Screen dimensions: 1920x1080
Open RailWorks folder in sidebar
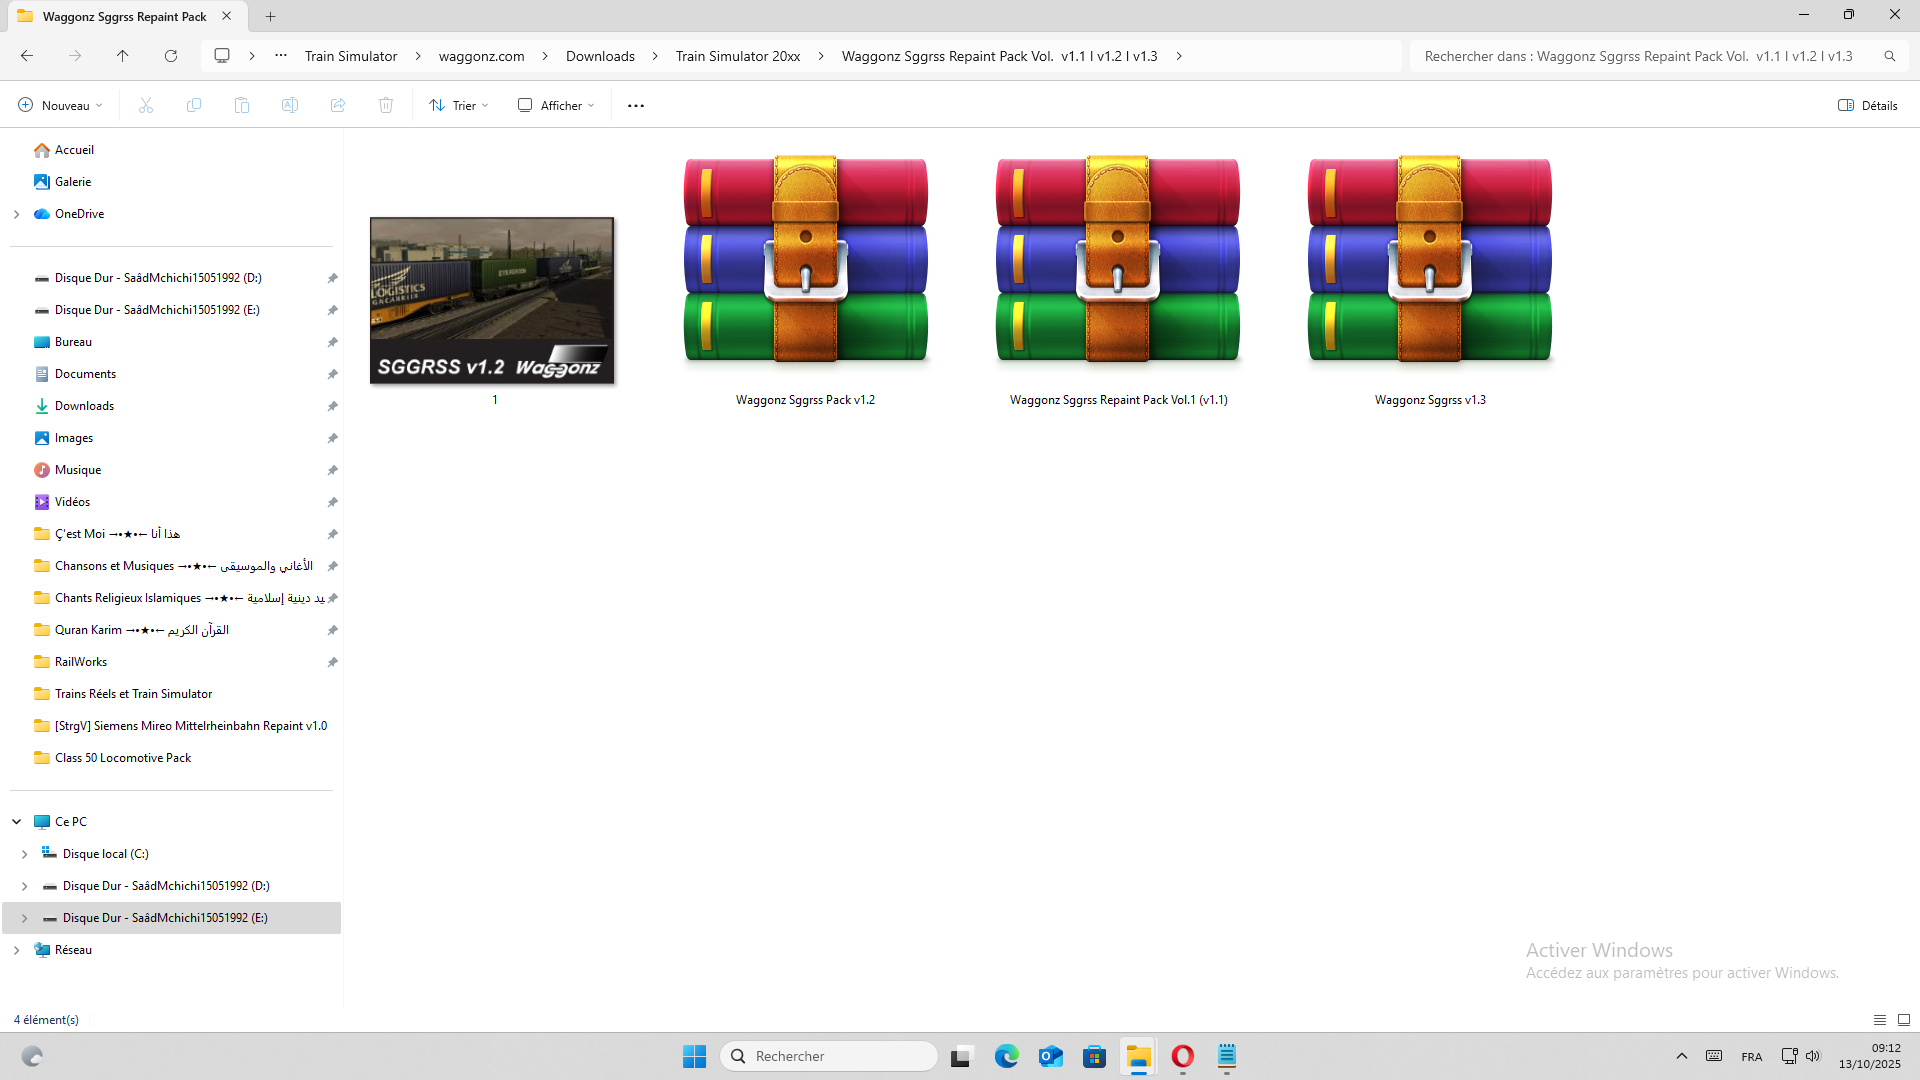81,662
